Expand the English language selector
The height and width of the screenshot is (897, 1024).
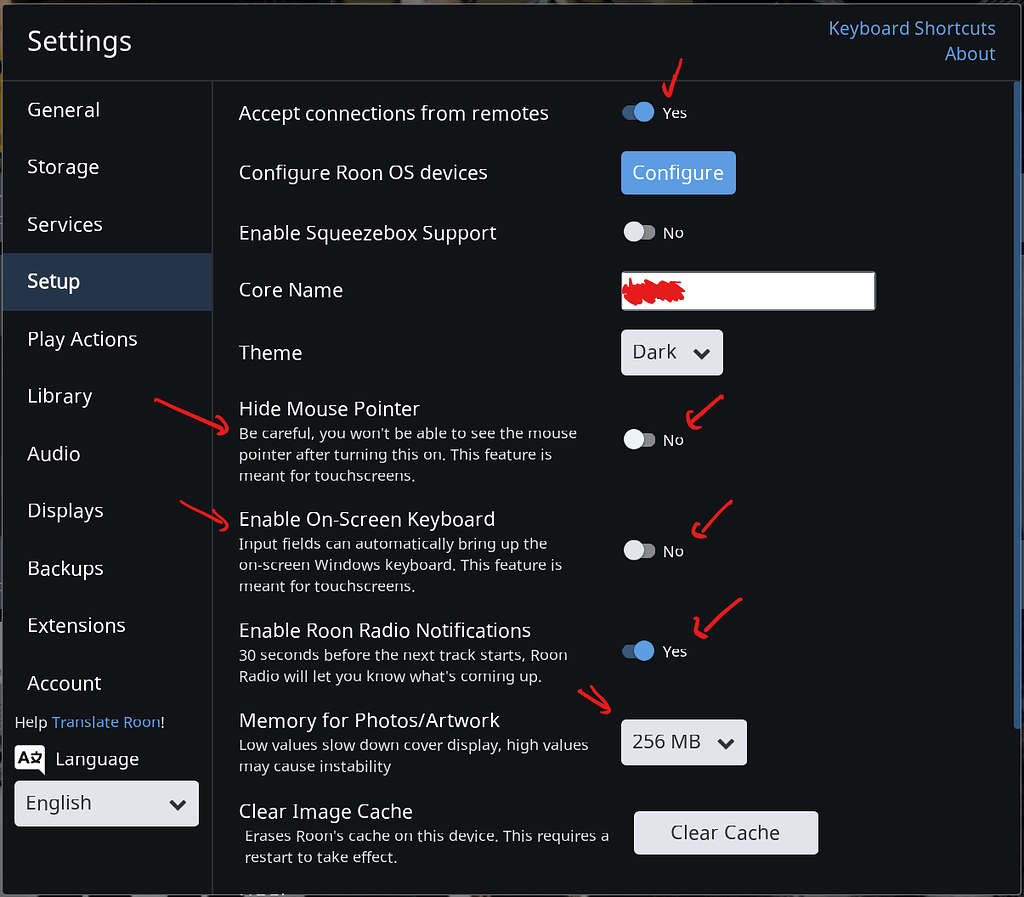pyautogui.click(x=106, y=803)
